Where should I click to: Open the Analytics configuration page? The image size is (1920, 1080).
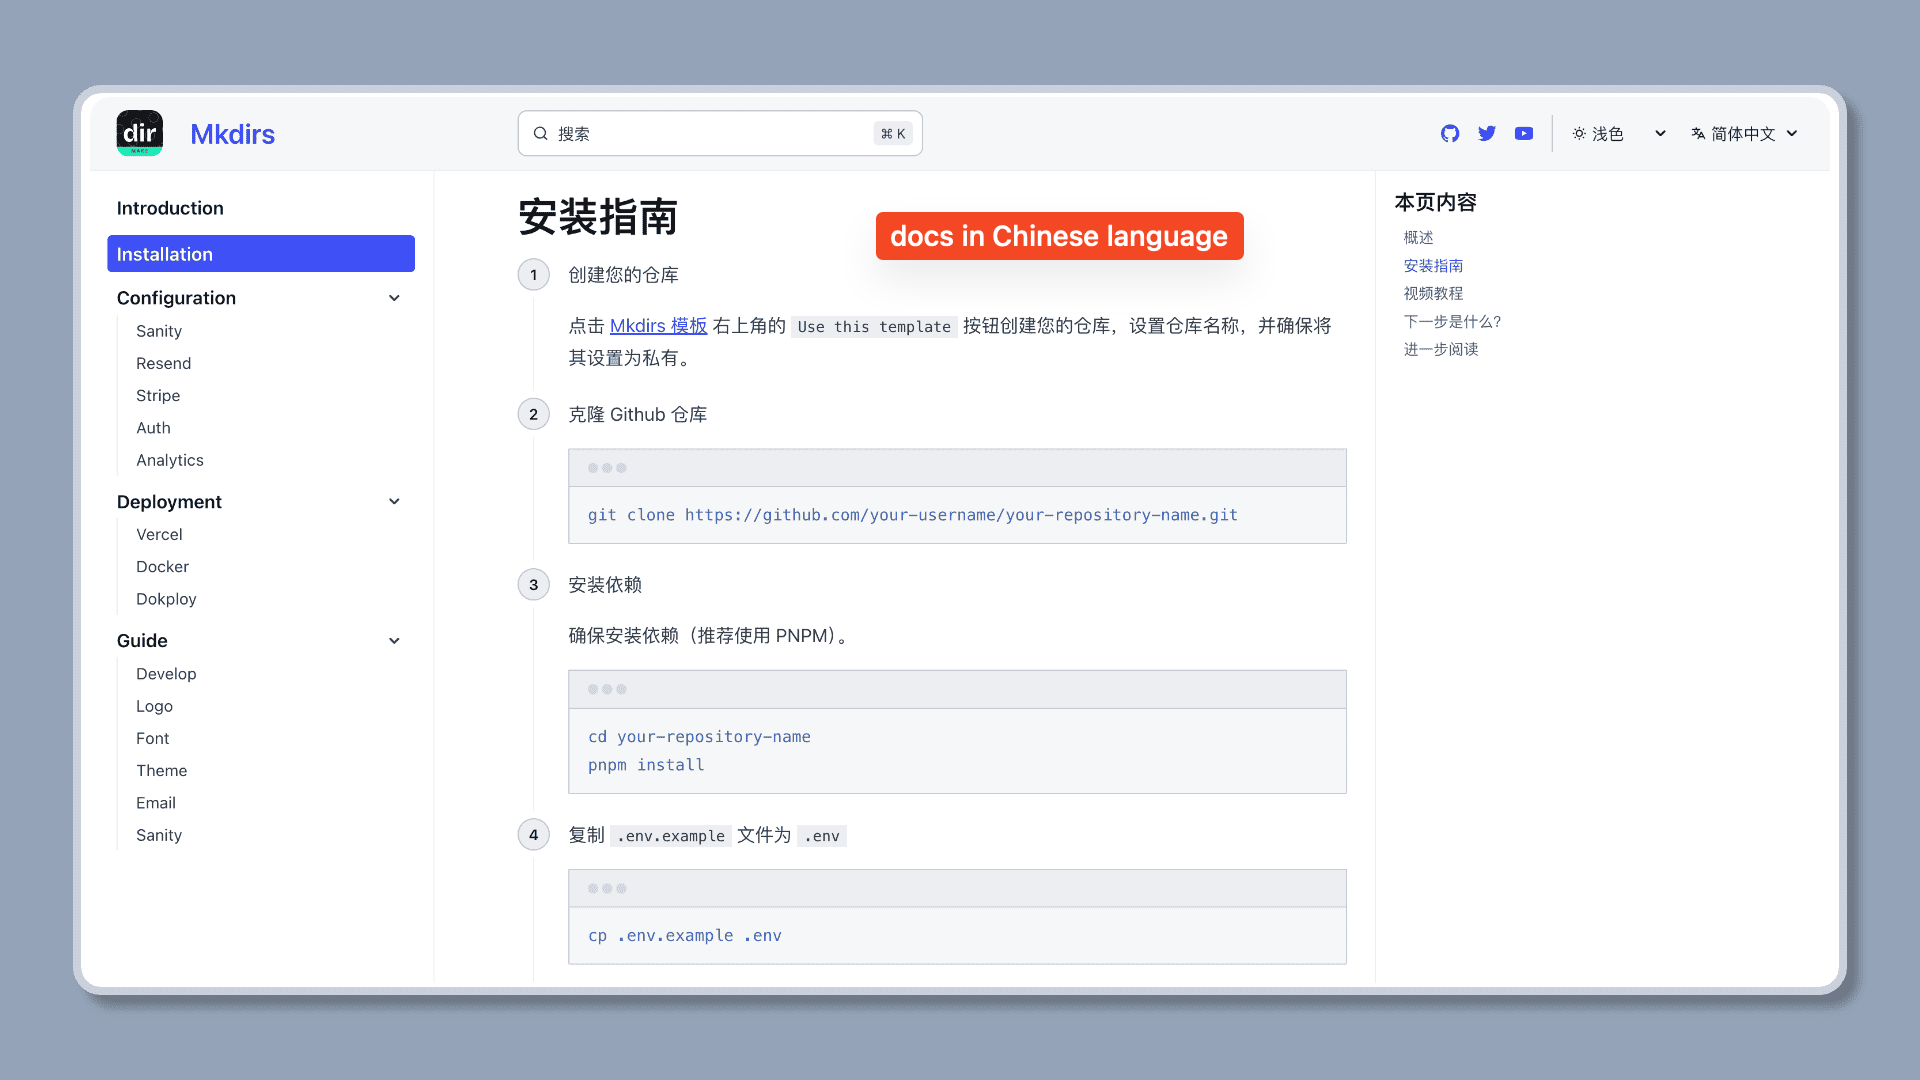pos(170,460)
